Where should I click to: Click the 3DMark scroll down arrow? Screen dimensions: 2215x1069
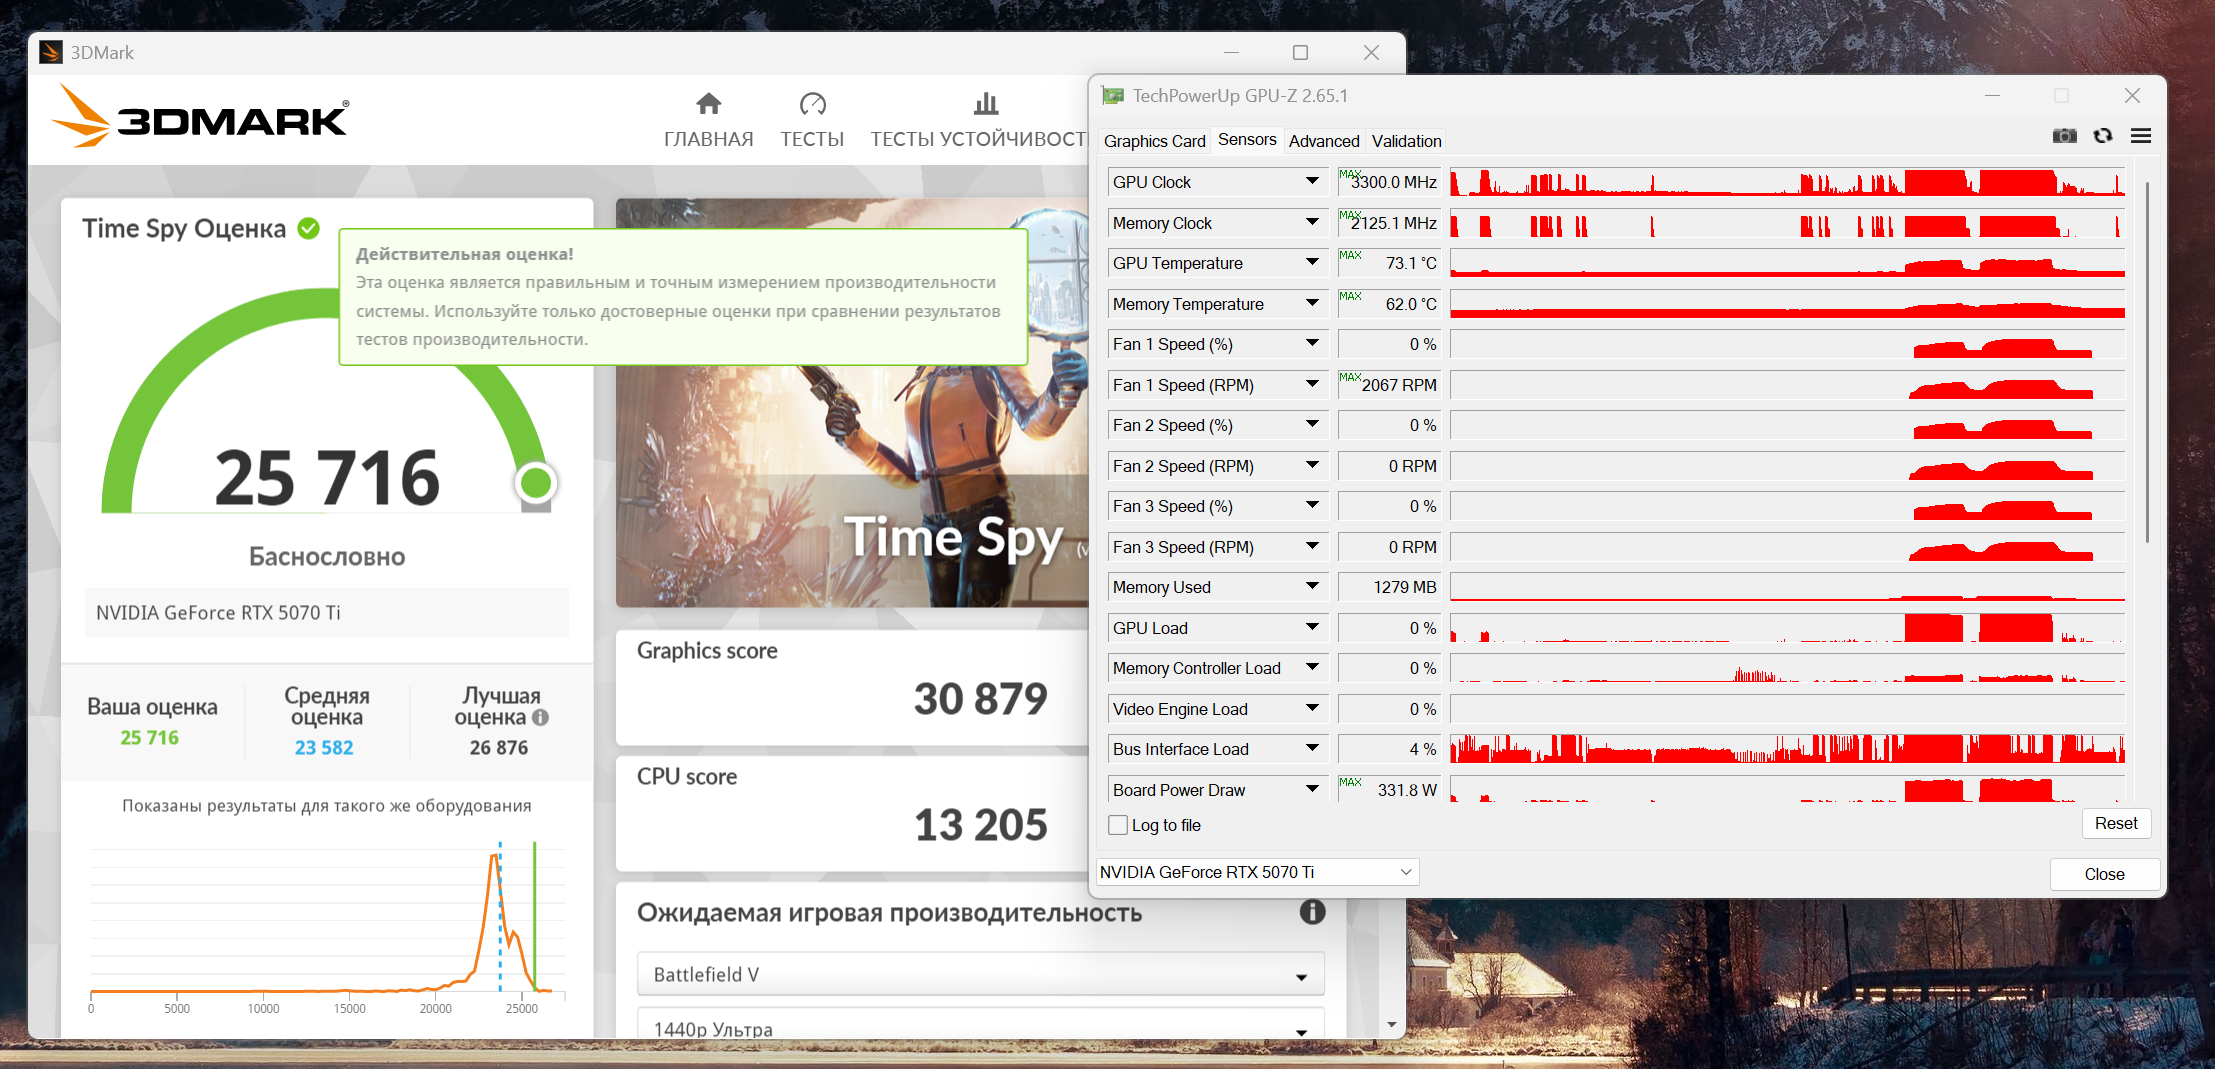(x=1392, y=1025)
